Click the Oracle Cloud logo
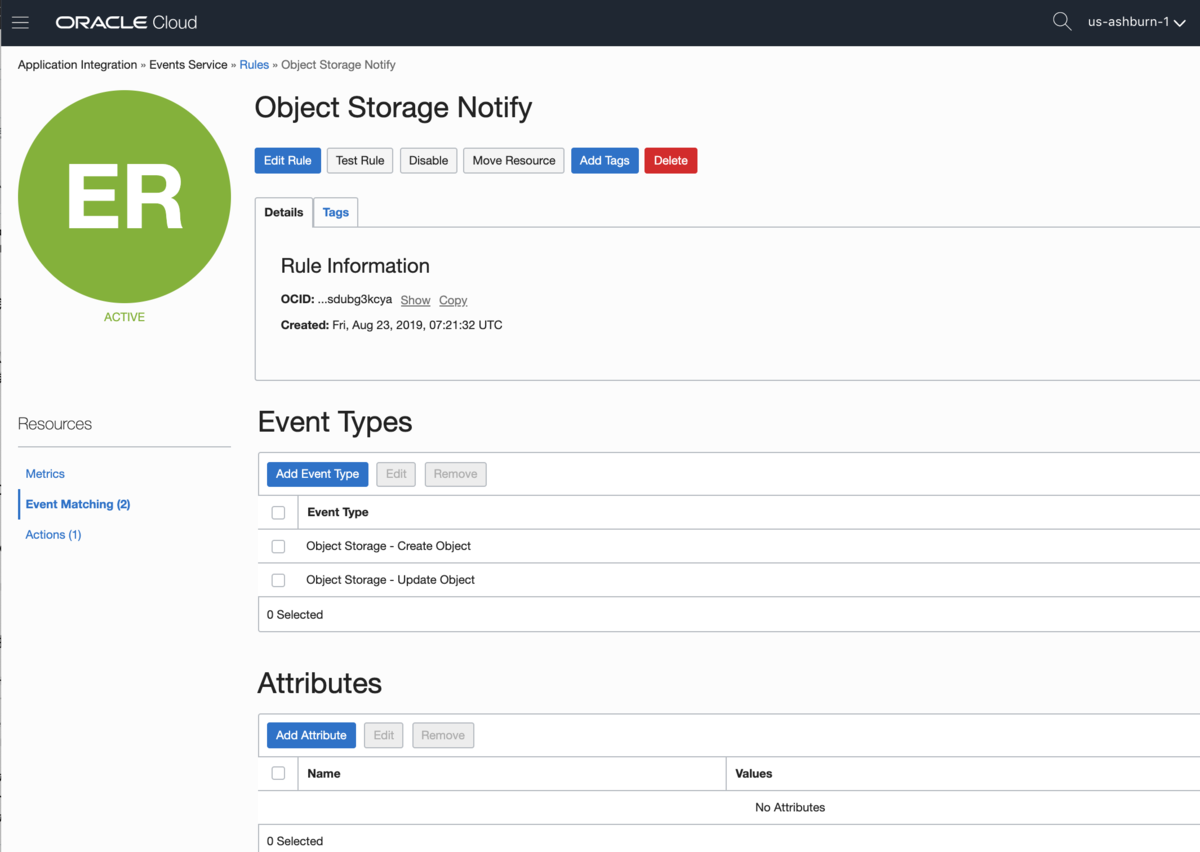The height and width of the screenshot is (852, 1200). (x=126, y=22)
